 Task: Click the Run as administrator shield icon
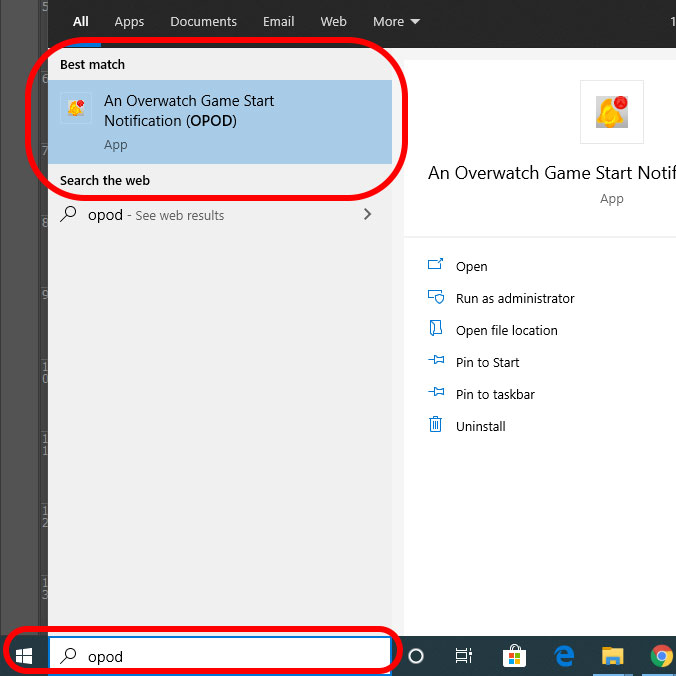[x=436, y=297]
